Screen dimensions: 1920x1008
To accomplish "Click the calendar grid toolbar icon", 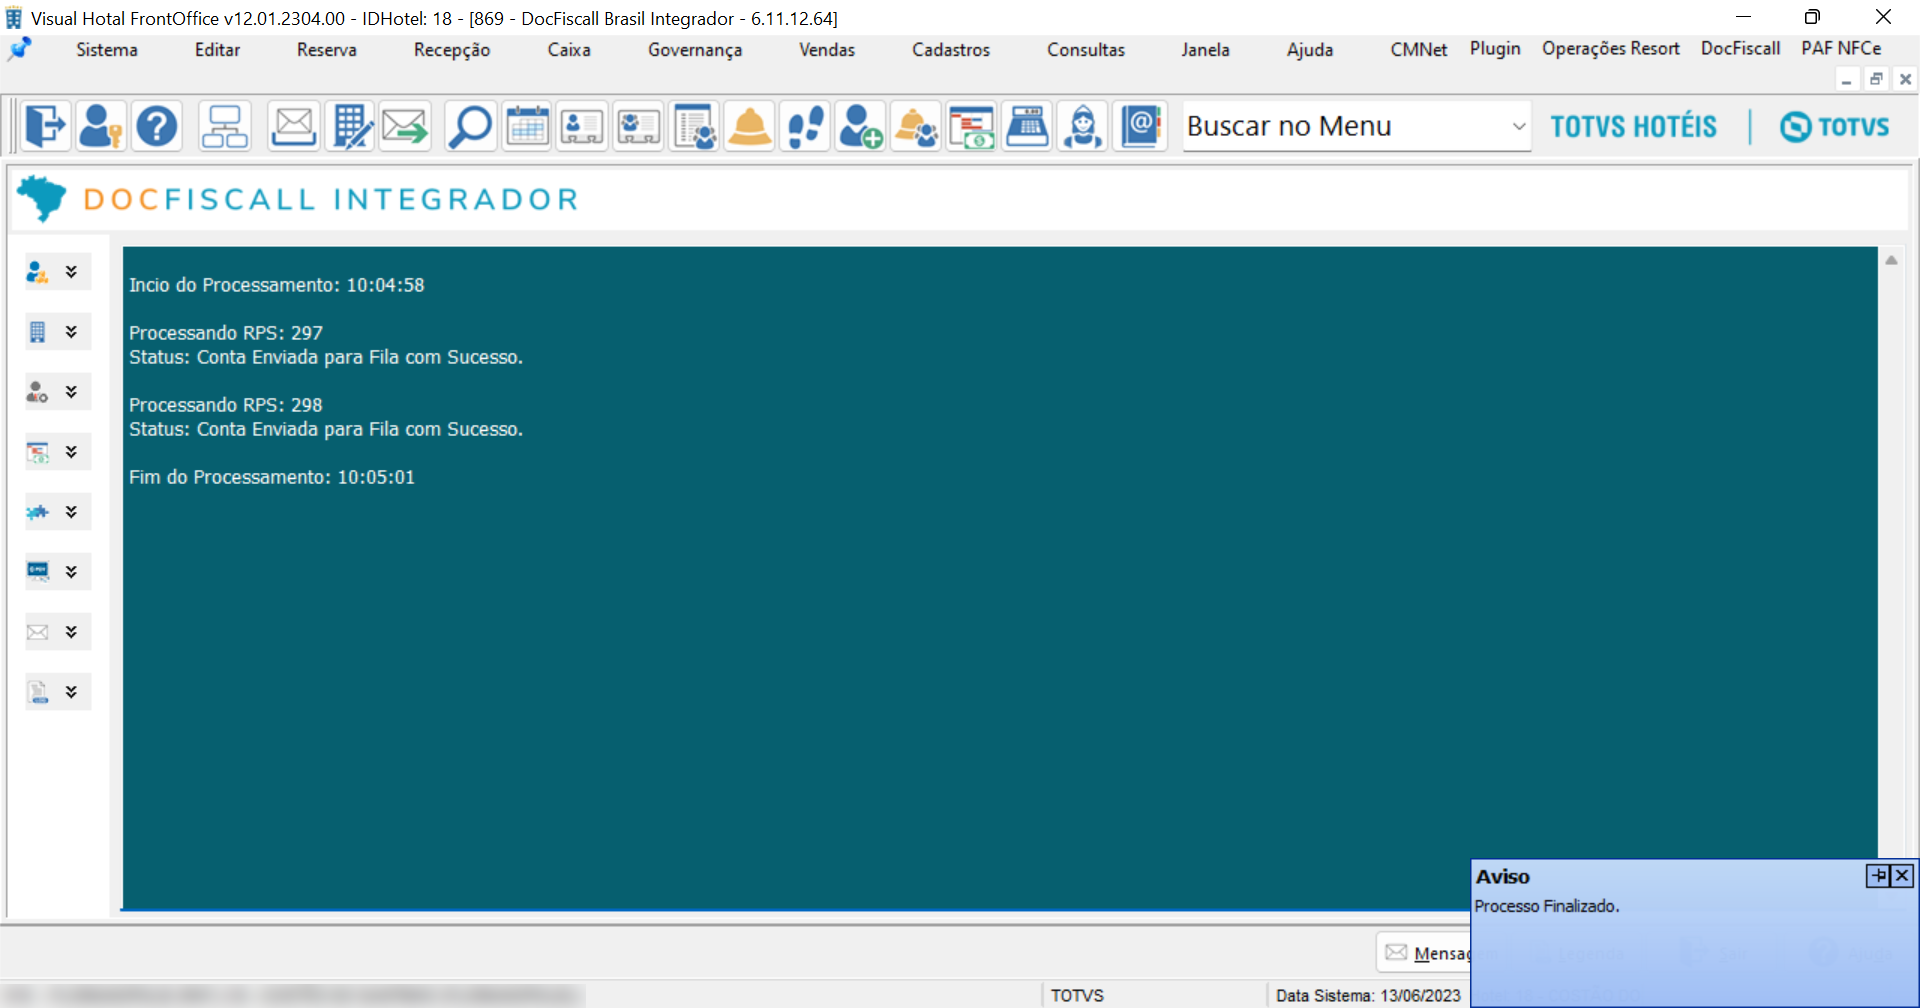I will point(527,126).
